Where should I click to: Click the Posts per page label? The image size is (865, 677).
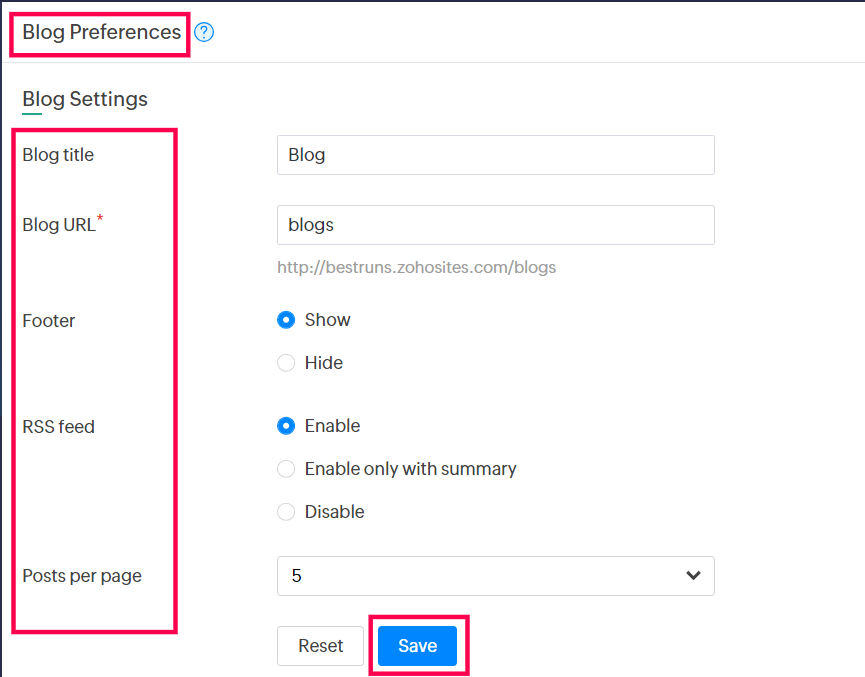point(82,576)
